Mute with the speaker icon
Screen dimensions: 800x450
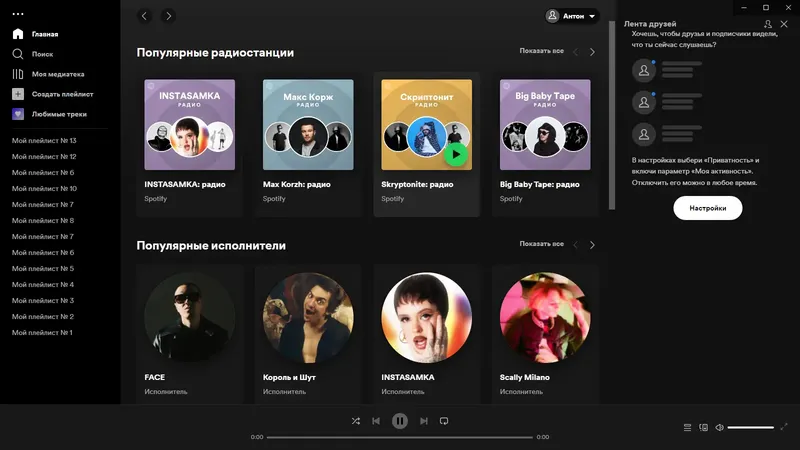(719, 428)
